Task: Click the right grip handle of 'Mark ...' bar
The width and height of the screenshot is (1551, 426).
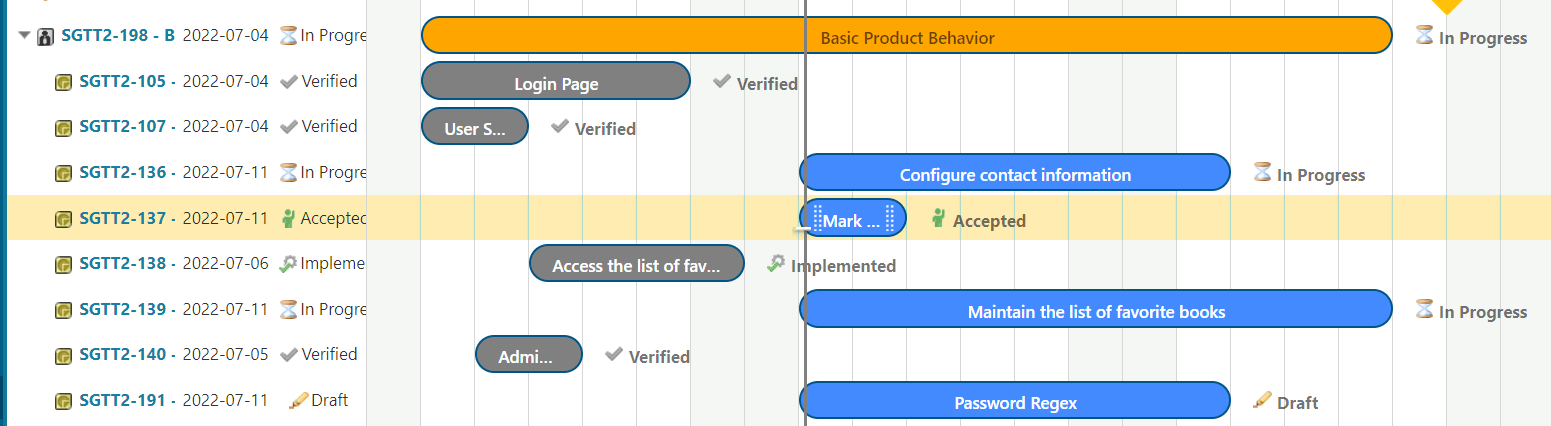Action: pos(890,218)
